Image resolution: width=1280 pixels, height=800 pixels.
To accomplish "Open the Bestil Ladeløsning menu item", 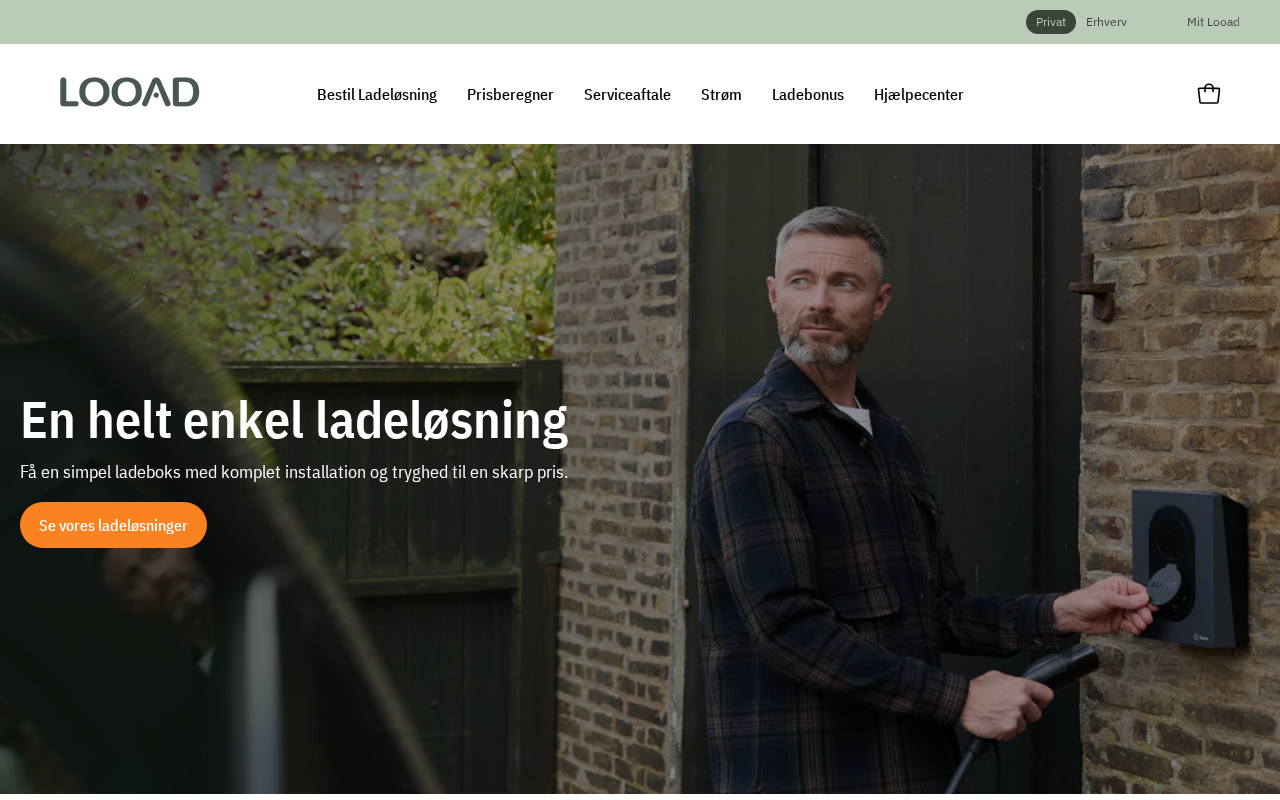I will (x=377, y=94).
